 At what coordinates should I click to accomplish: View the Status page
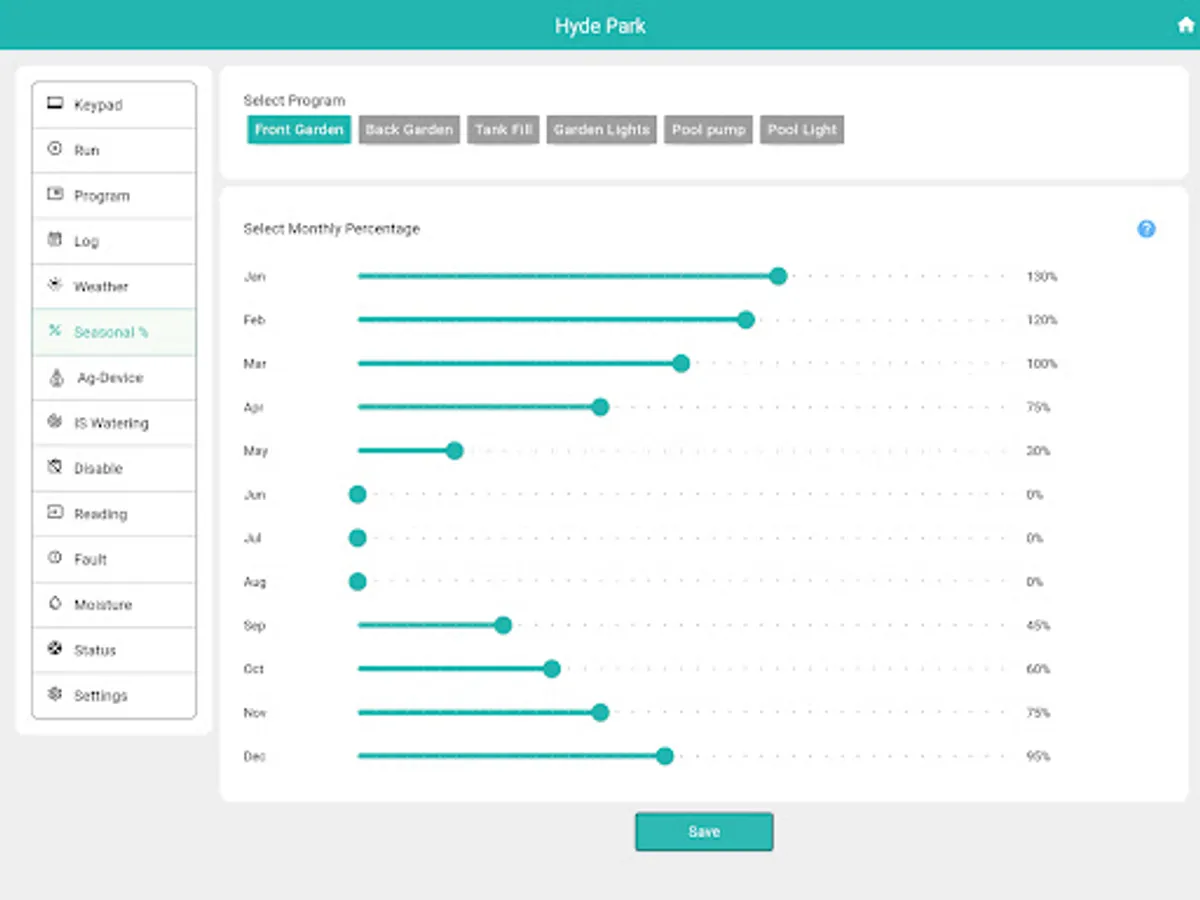[x=94, y=649]
